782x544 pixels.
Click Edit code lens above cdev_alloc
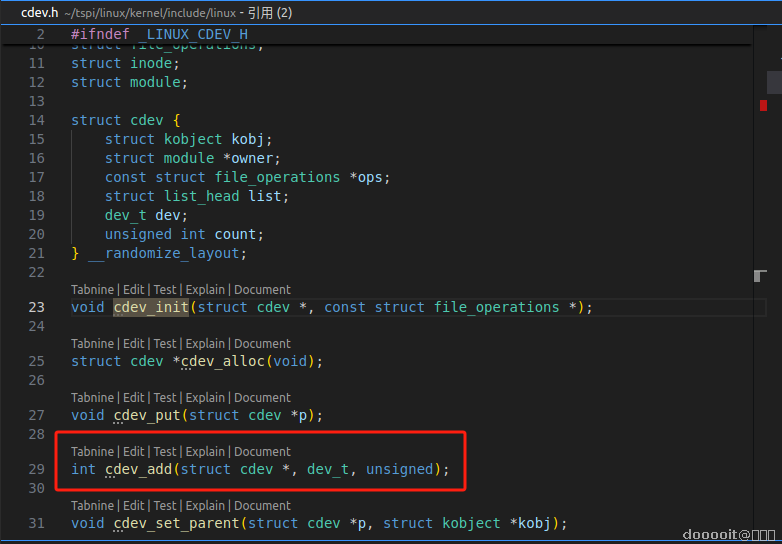[x=133, y=344]
